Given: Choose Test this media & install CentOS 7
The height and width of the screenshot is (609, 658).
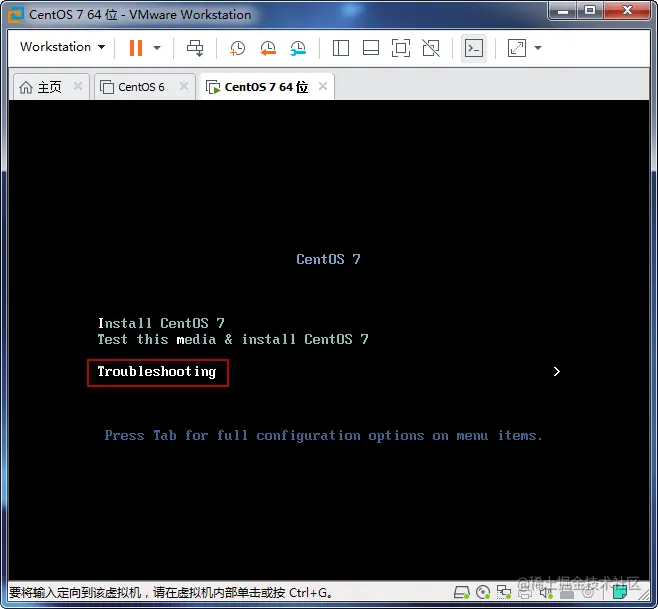Looking at the screenshot, I should click(233, 339).
